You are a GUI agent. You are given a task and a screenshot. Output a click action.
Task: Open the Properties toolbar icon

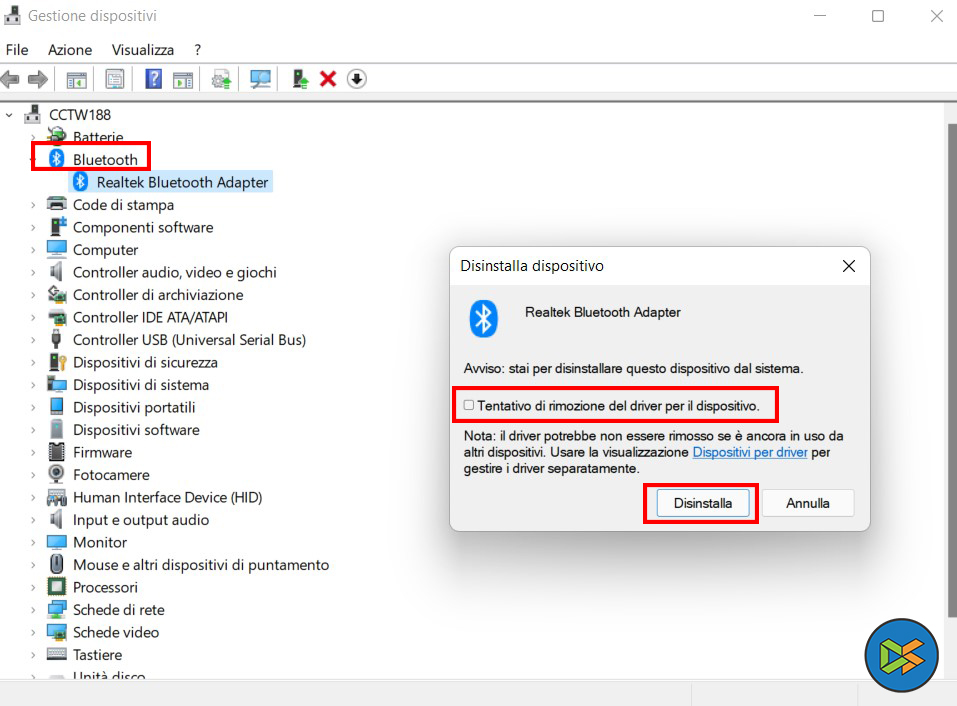pos(115,79)
